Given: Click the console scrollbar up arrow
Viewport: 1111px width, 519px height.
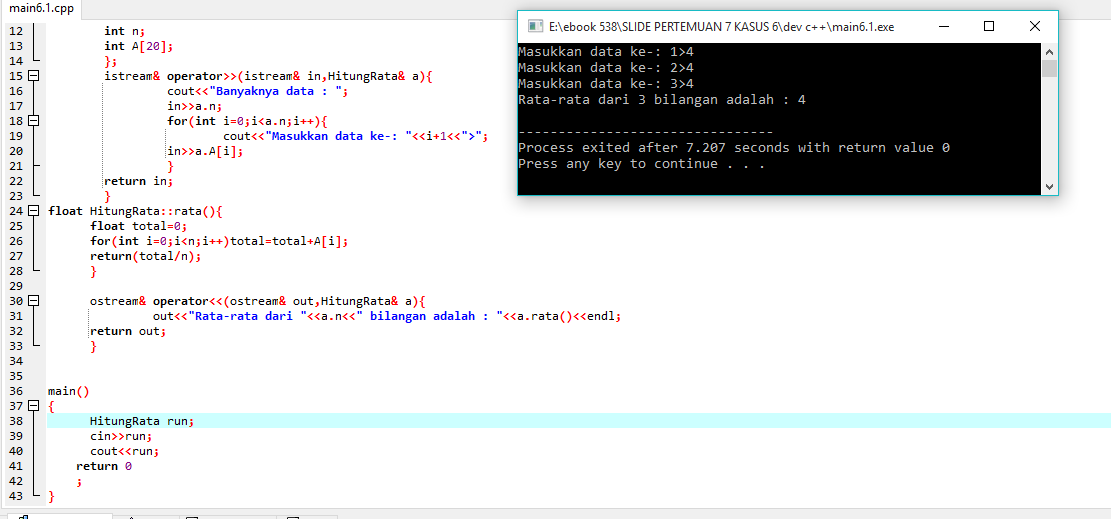Looking at the screenshot, I should pyautogui.click(x=1049, y=52).
